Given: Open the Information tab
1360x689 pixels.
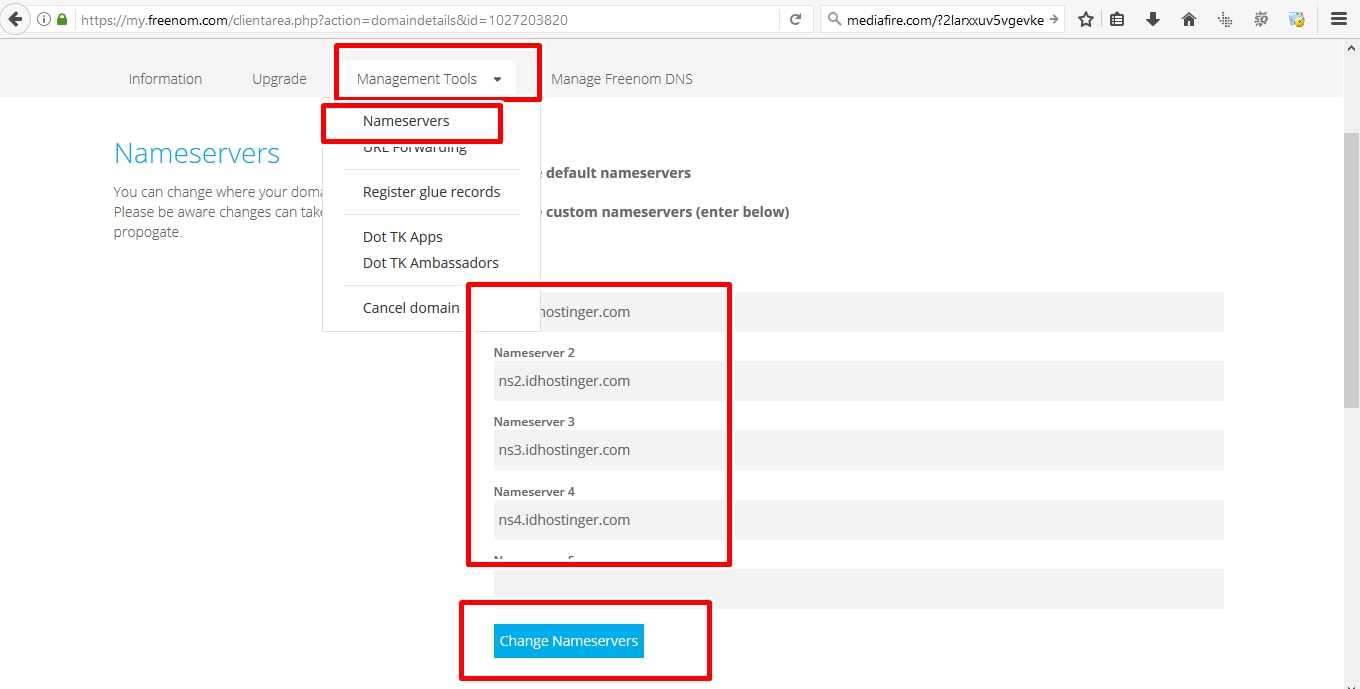Looking at the screenshot, I should tap(165, 79).
